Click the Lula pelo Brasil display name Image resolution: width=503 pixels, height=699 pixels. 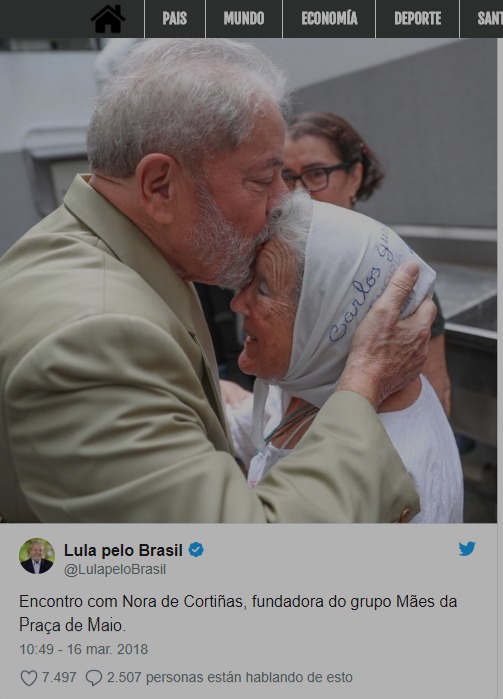pos(124,550)
